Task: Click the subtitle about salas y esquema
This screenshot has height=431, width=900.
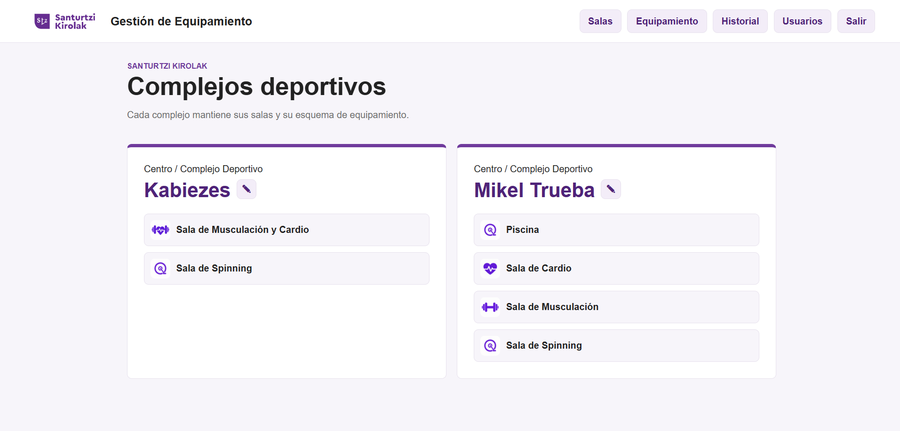Action: click(x=267, y=115)
